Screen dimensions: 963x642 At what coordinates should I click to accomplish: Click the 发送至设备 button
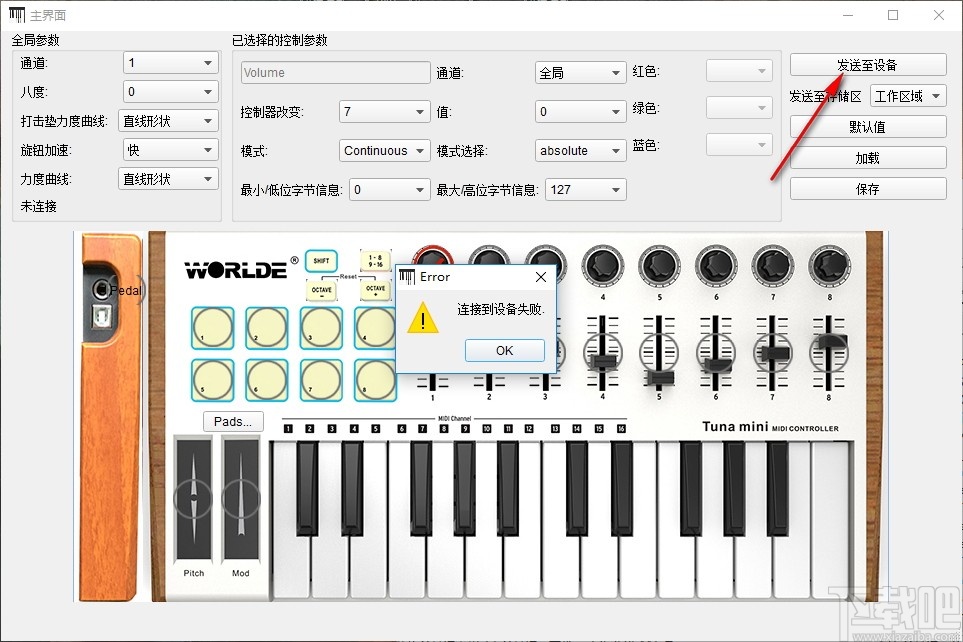coord(866,64)
